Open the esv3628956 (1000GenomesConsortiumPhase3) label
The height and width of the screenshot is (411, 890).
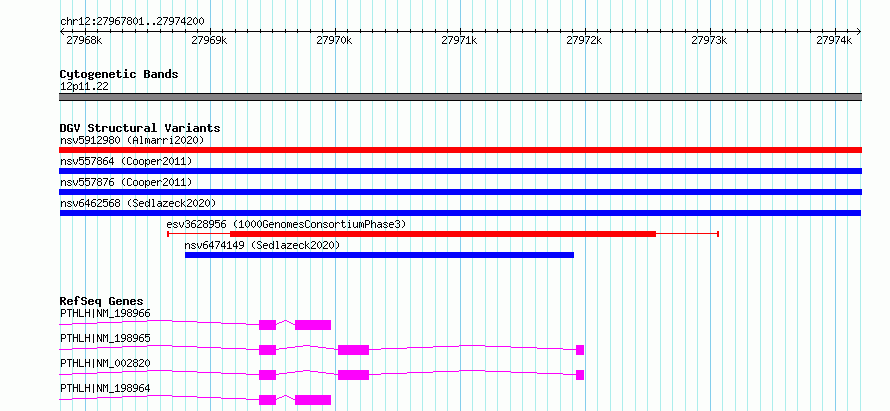286,224
